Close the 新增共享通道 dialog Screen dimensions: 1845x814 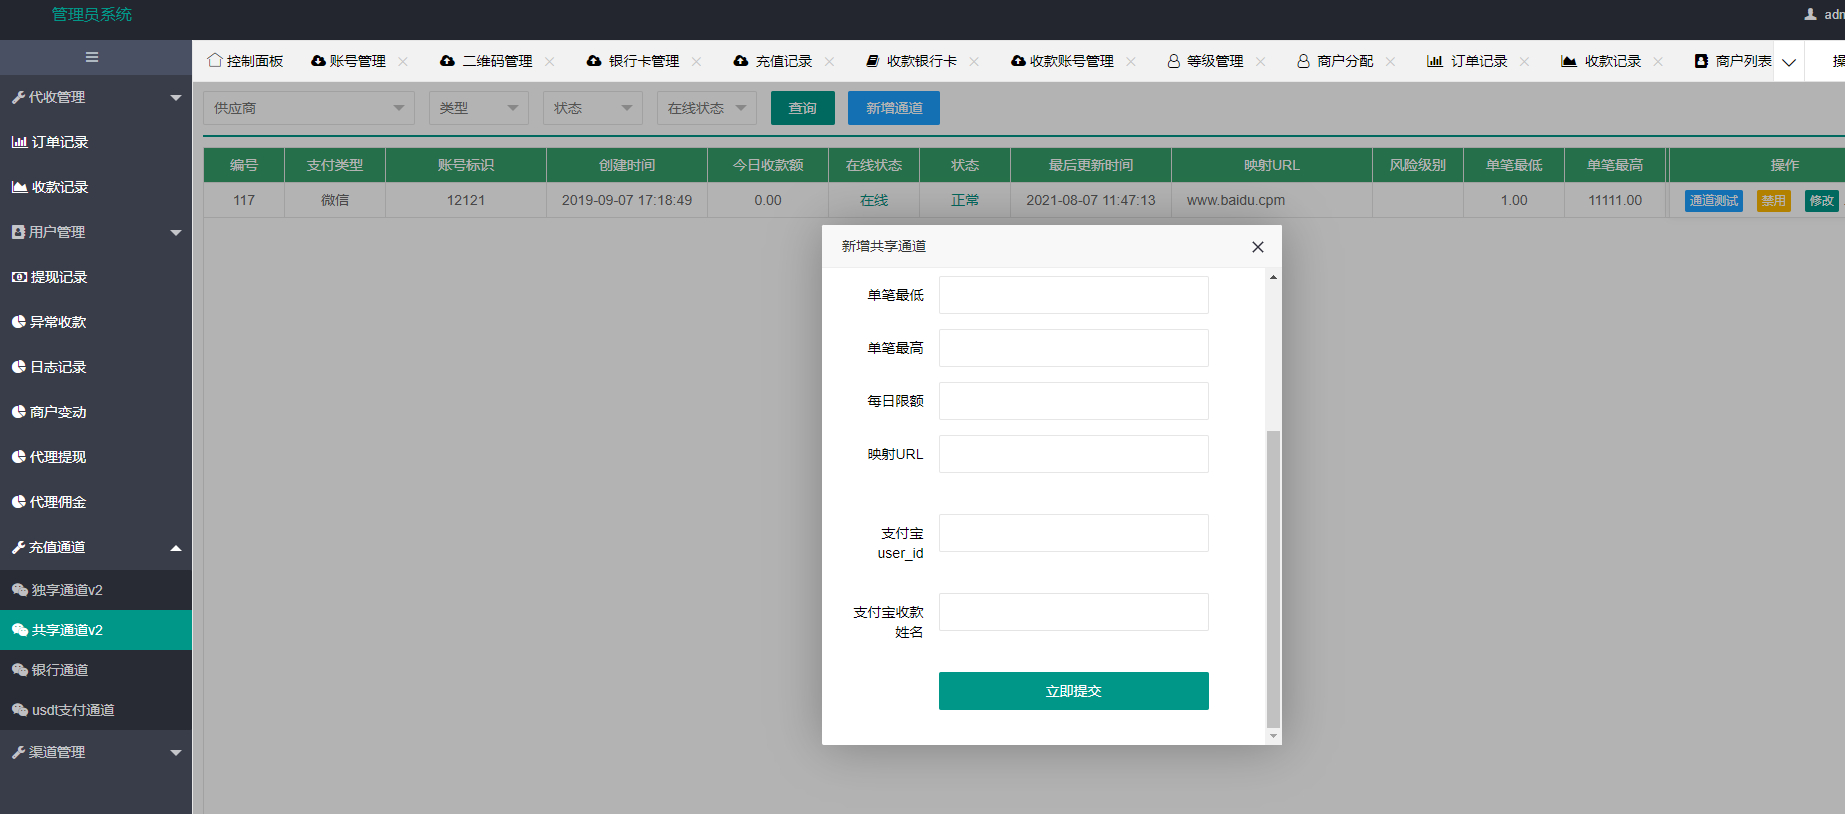point(1258,247)
